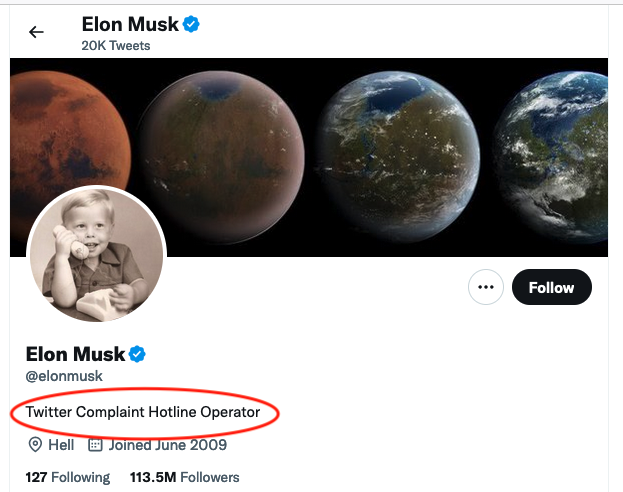
Task: Click the green-blue third planet in the banner
Action: [400, 150]
